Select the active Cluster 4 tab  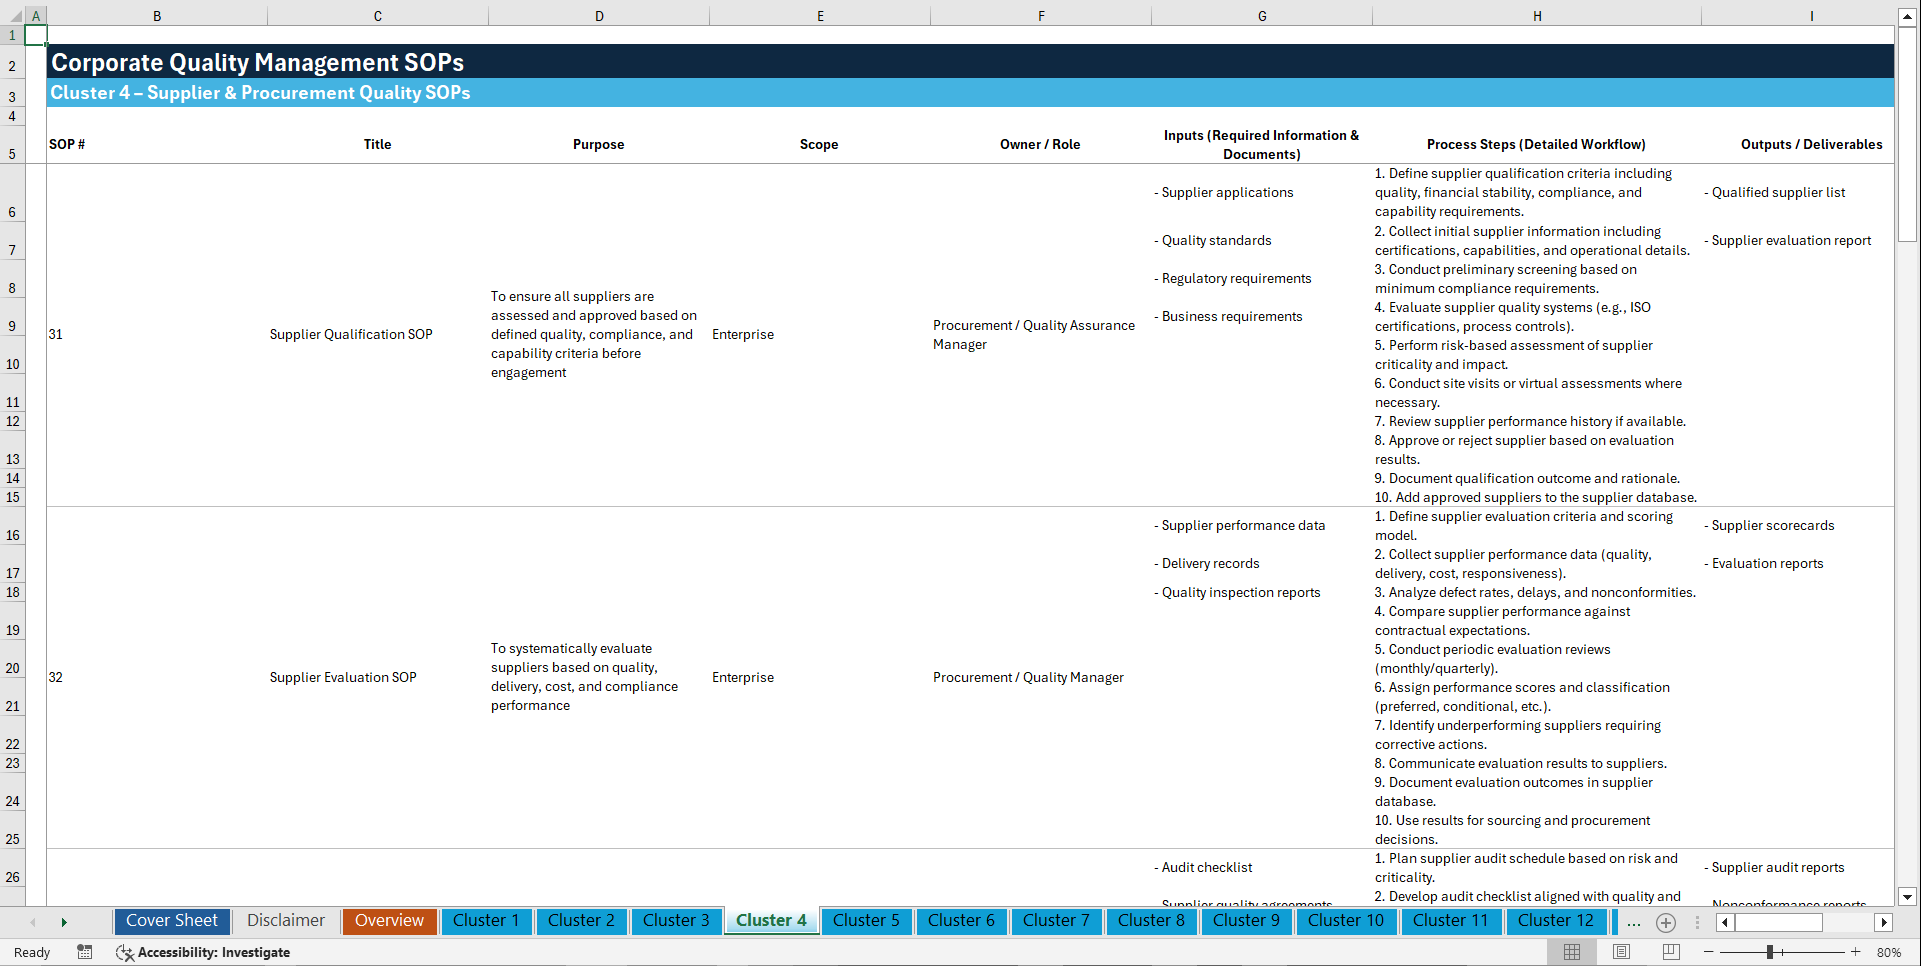pyautogui.click(x=771, y=921)
